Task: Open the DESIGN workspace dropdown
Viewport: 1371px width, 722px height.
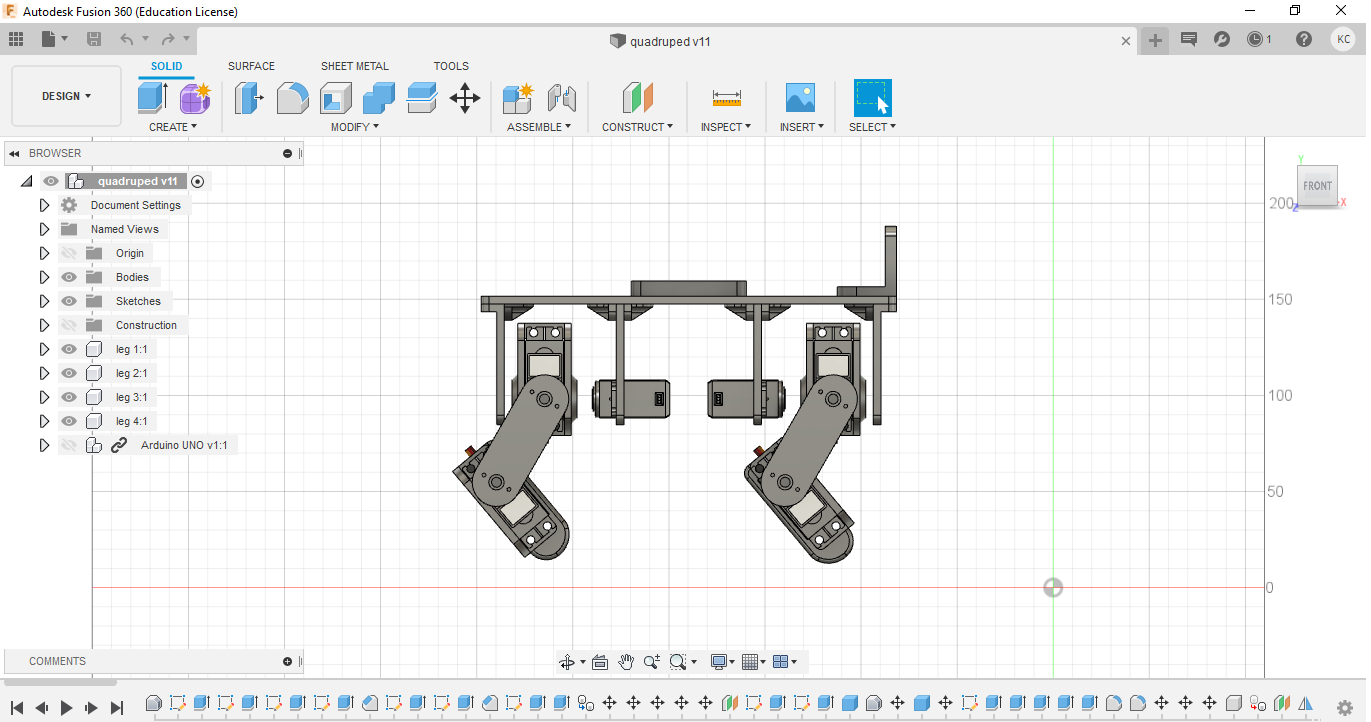Action: pos(66,96)
